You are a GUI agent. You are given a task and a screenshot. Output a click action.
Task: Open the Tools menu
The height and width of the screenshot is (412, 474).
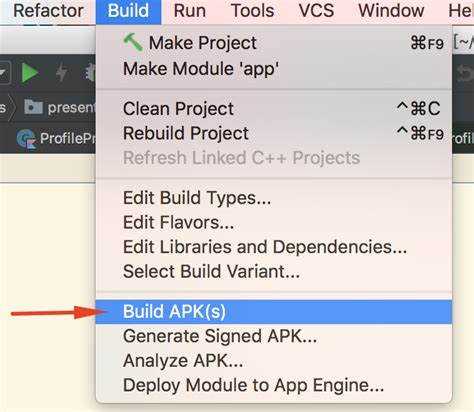click(253, 11)
